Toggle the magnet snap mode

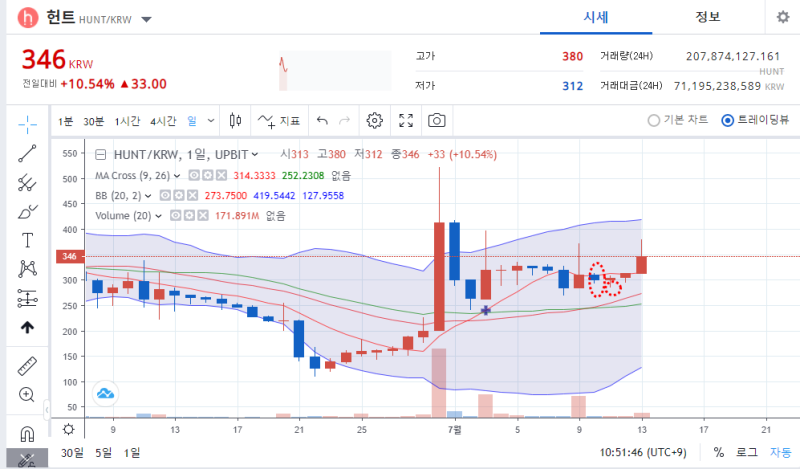(x=27, y=434)
